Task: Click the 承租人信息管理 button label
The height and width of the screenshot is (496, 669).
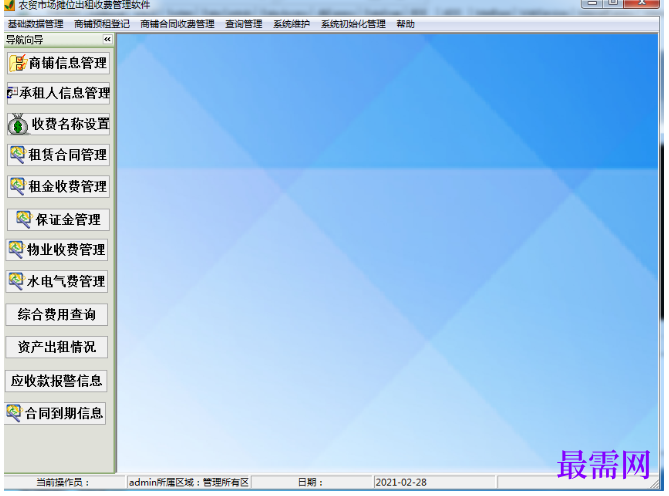Action: tap(64, 93)
